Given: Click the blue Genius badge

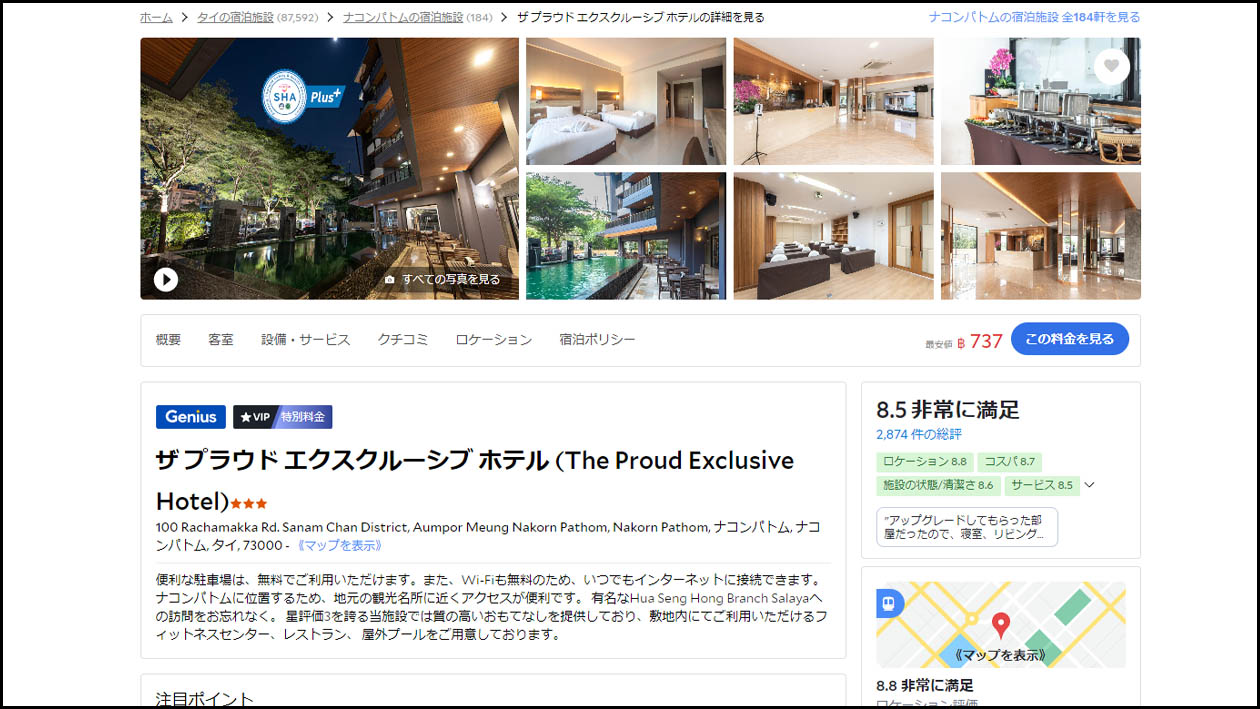Looking at the screenshot, I should coord(191,417).
